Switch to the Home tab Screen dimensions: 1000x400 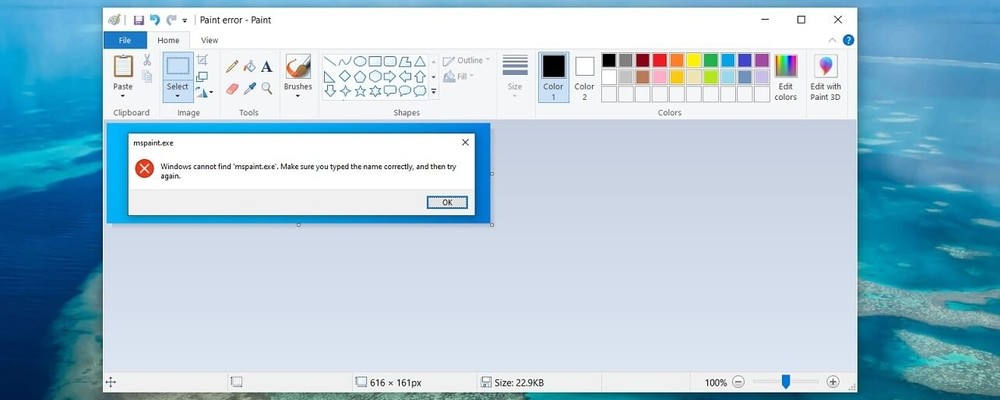pos(168,40)
